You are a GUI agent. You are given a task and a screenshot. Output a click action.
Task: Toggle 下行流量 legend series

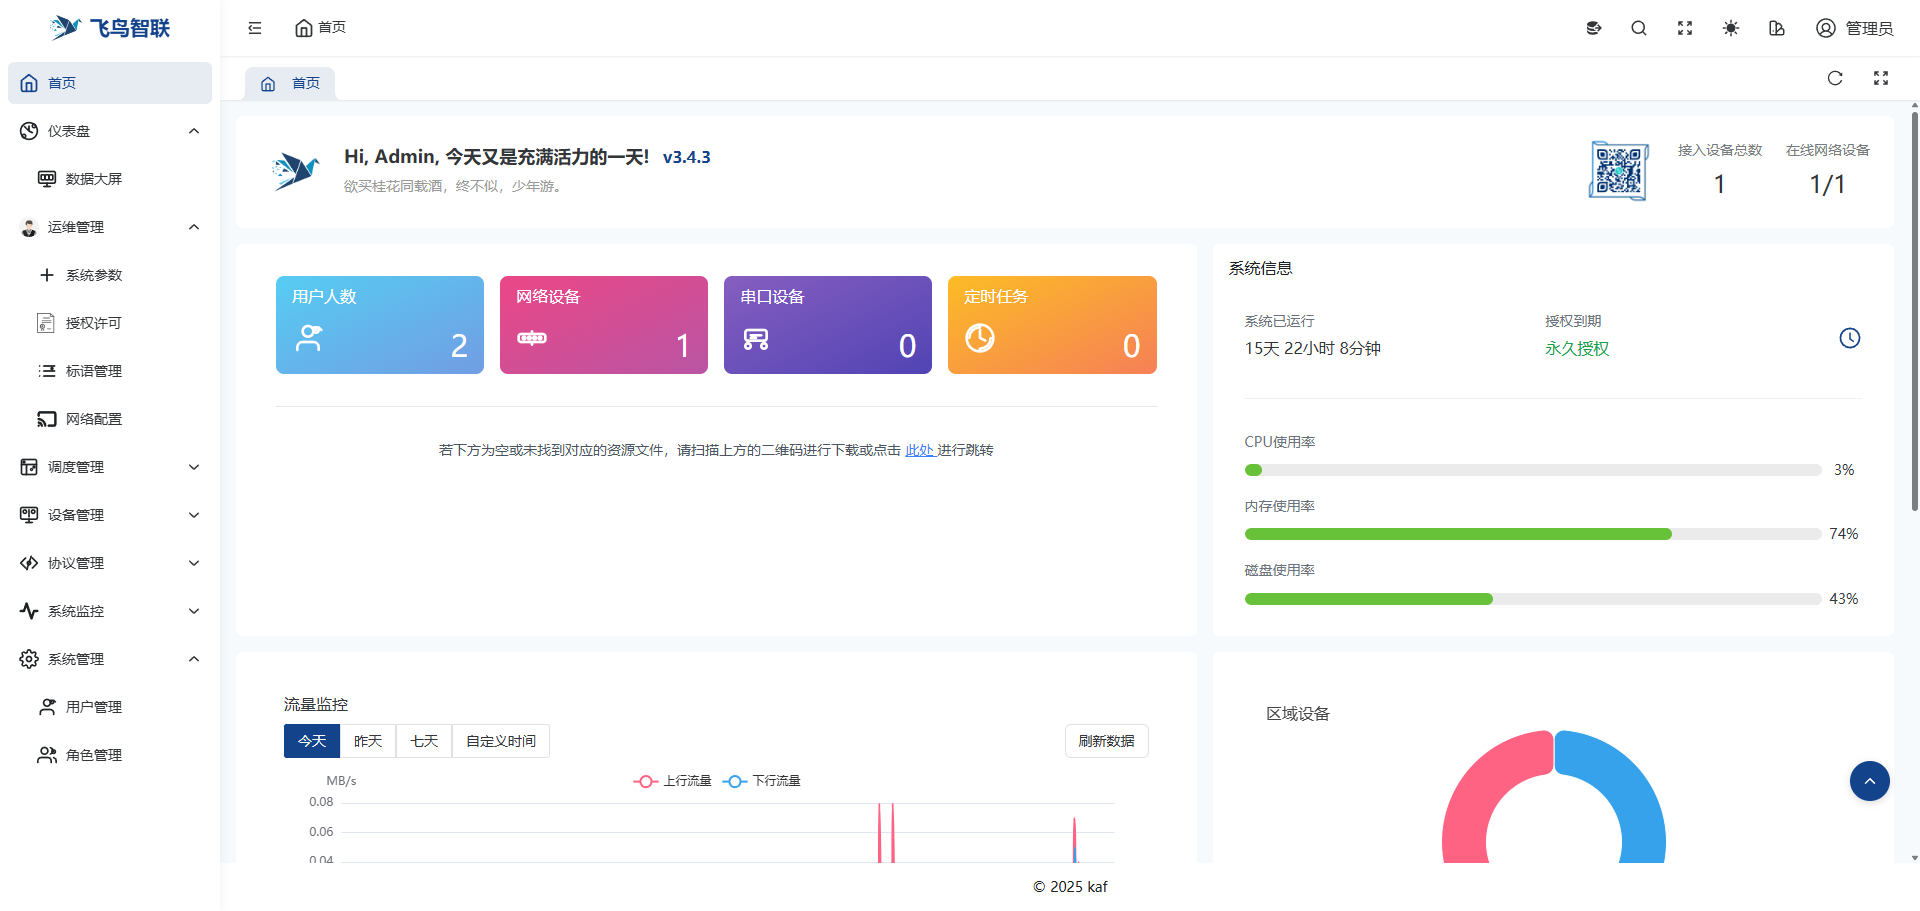[761, 781]
